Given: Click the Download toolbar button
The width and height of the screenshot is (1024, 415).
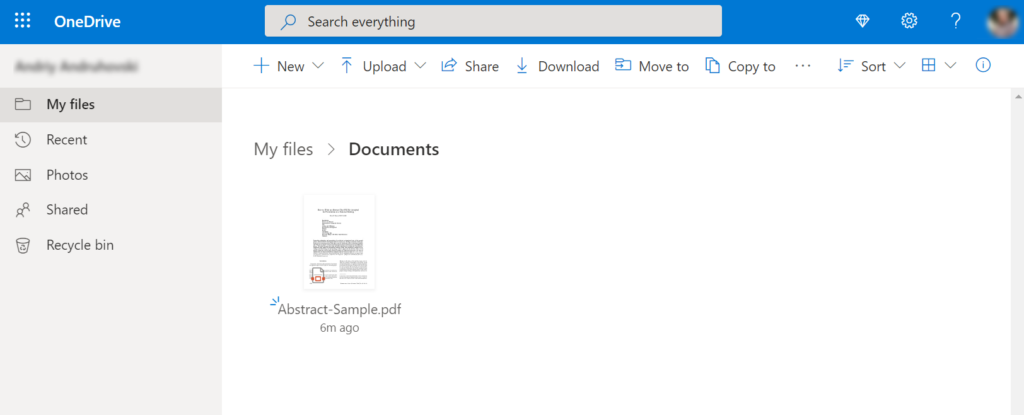Looking at the screenshot, I should point(557,66).
